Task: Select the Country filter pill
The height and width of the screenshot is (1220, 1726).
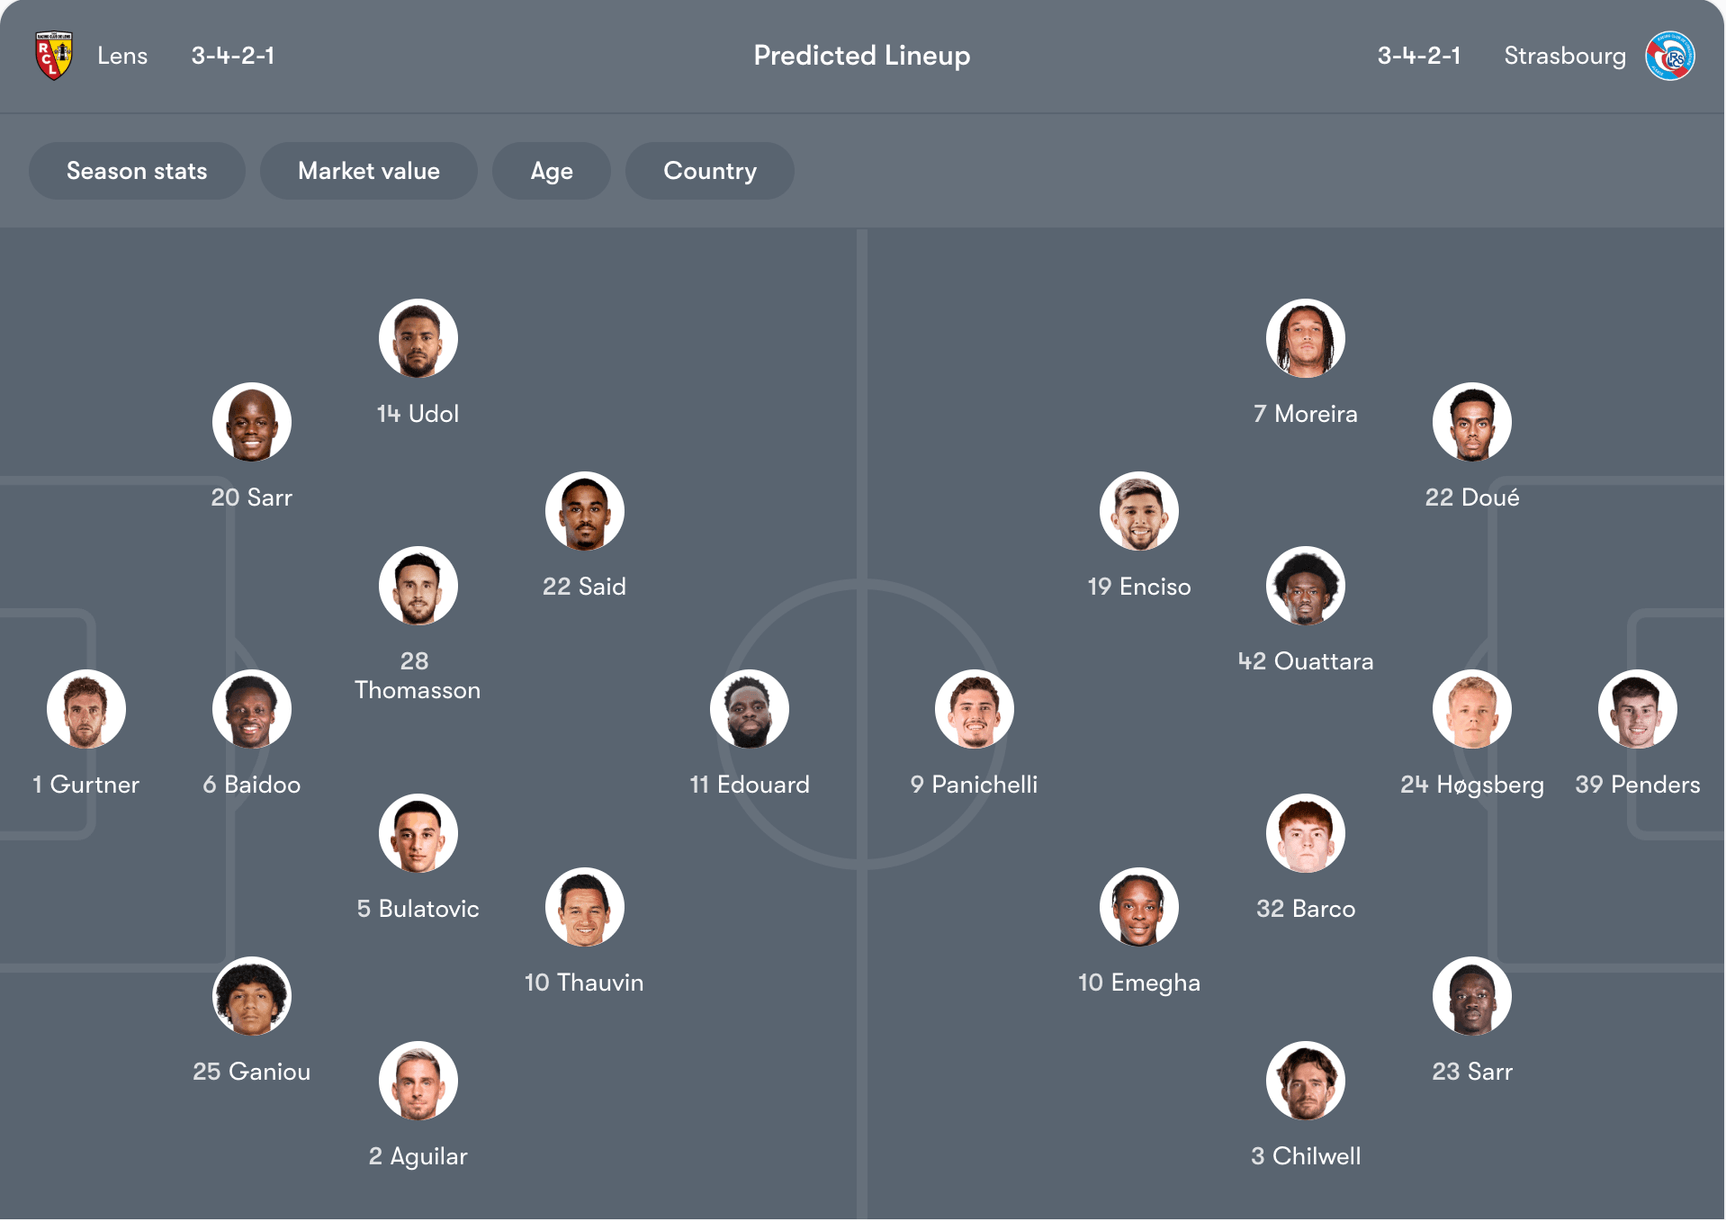Action: [709, 171]
